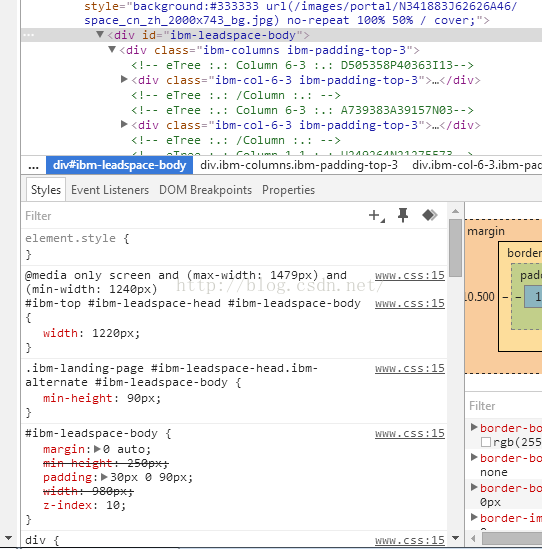Open www.css:15 link beside .ibm-landing-page rule
This screenshot has width=542, height=549.
pyautogui.click(x=410, y=368)
